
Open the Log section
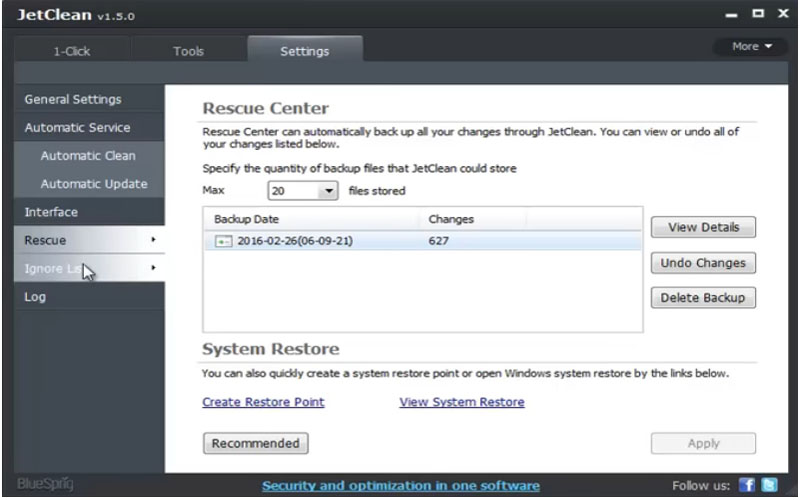click(x=89, y=296)
